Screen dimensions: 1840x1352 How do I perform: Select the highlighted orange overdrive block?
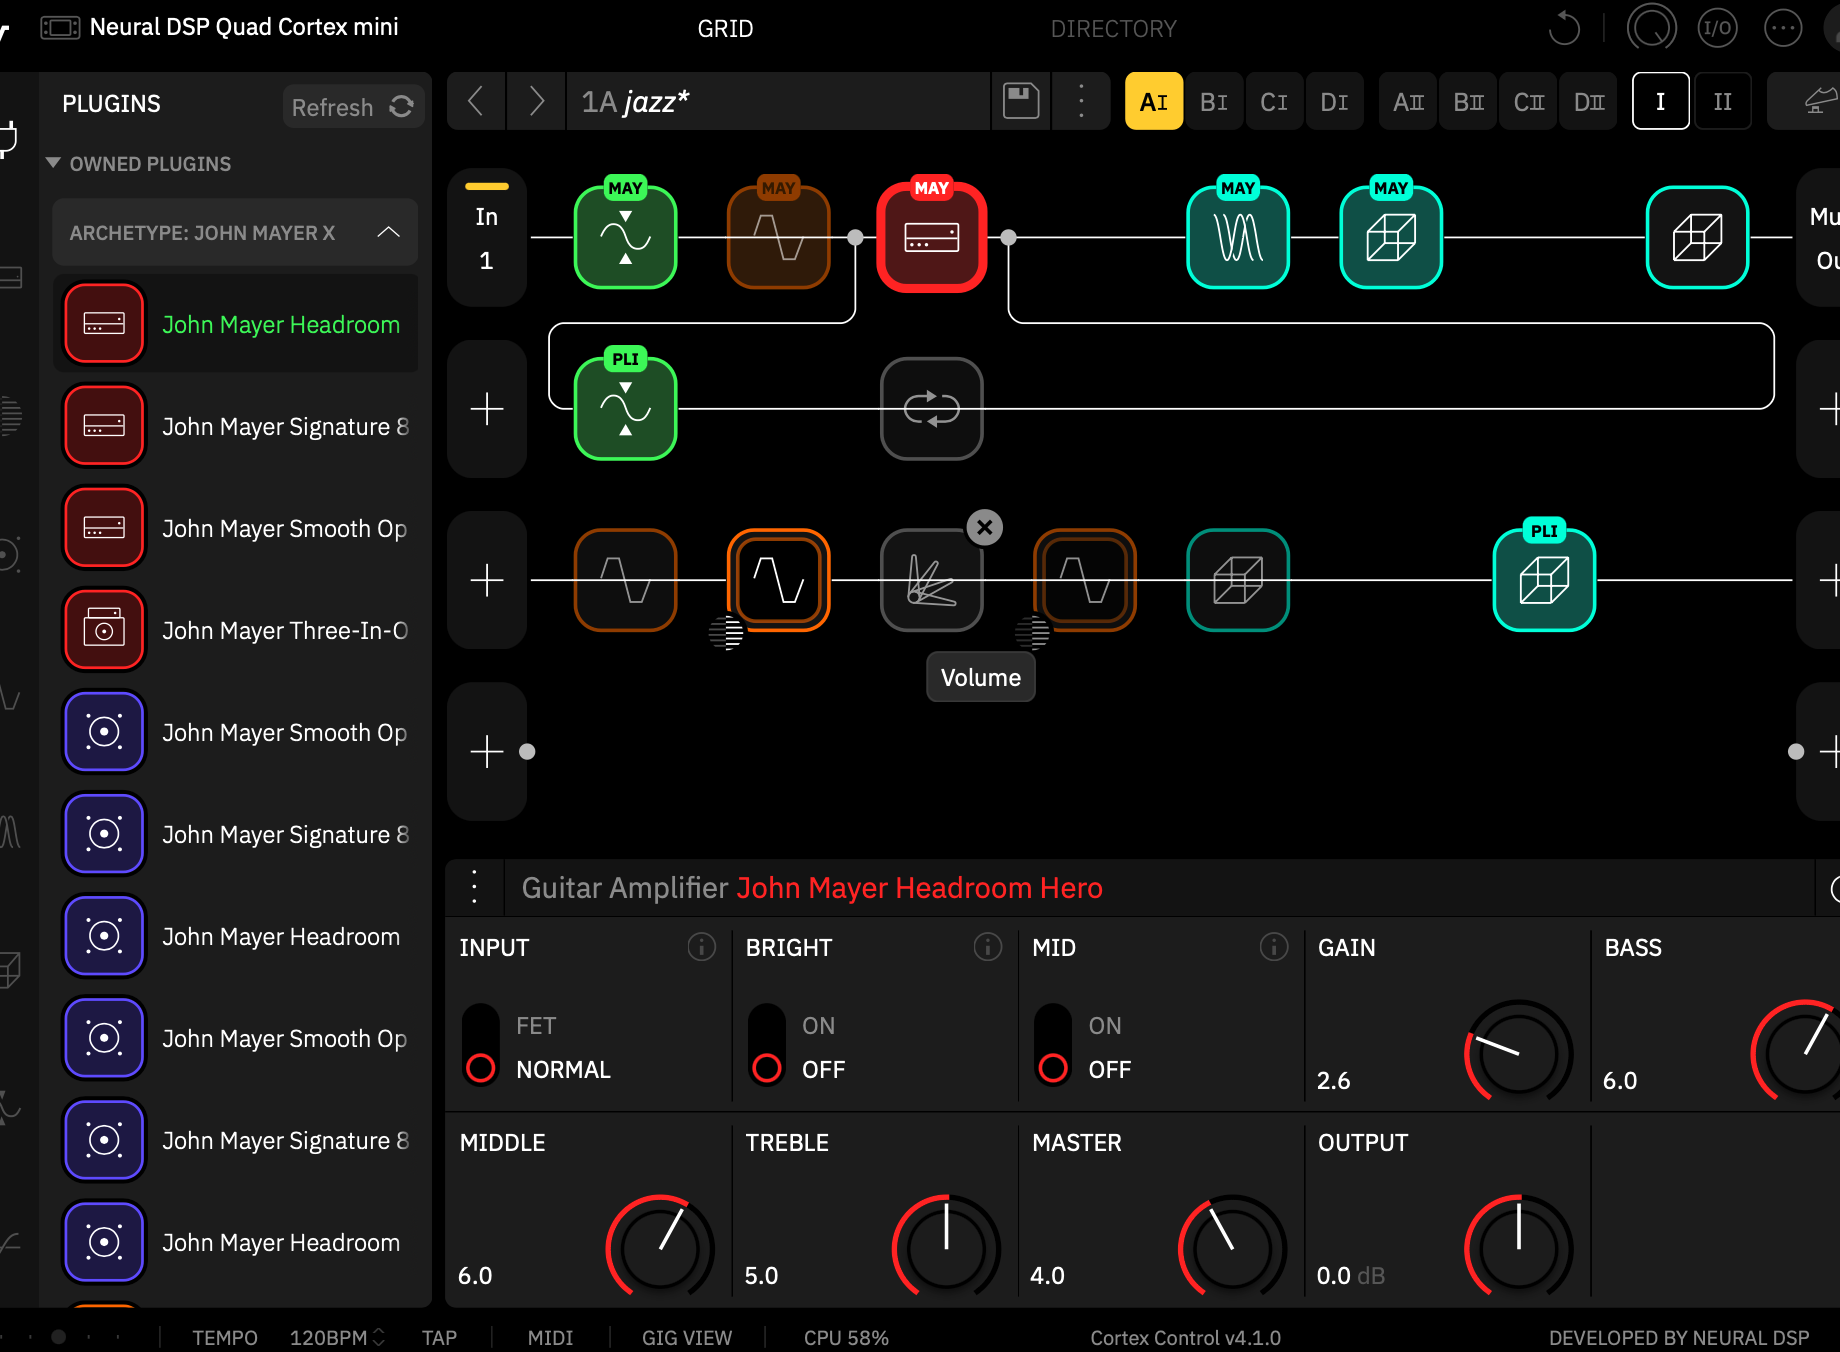pyautogui.click(x=778, y=580)
